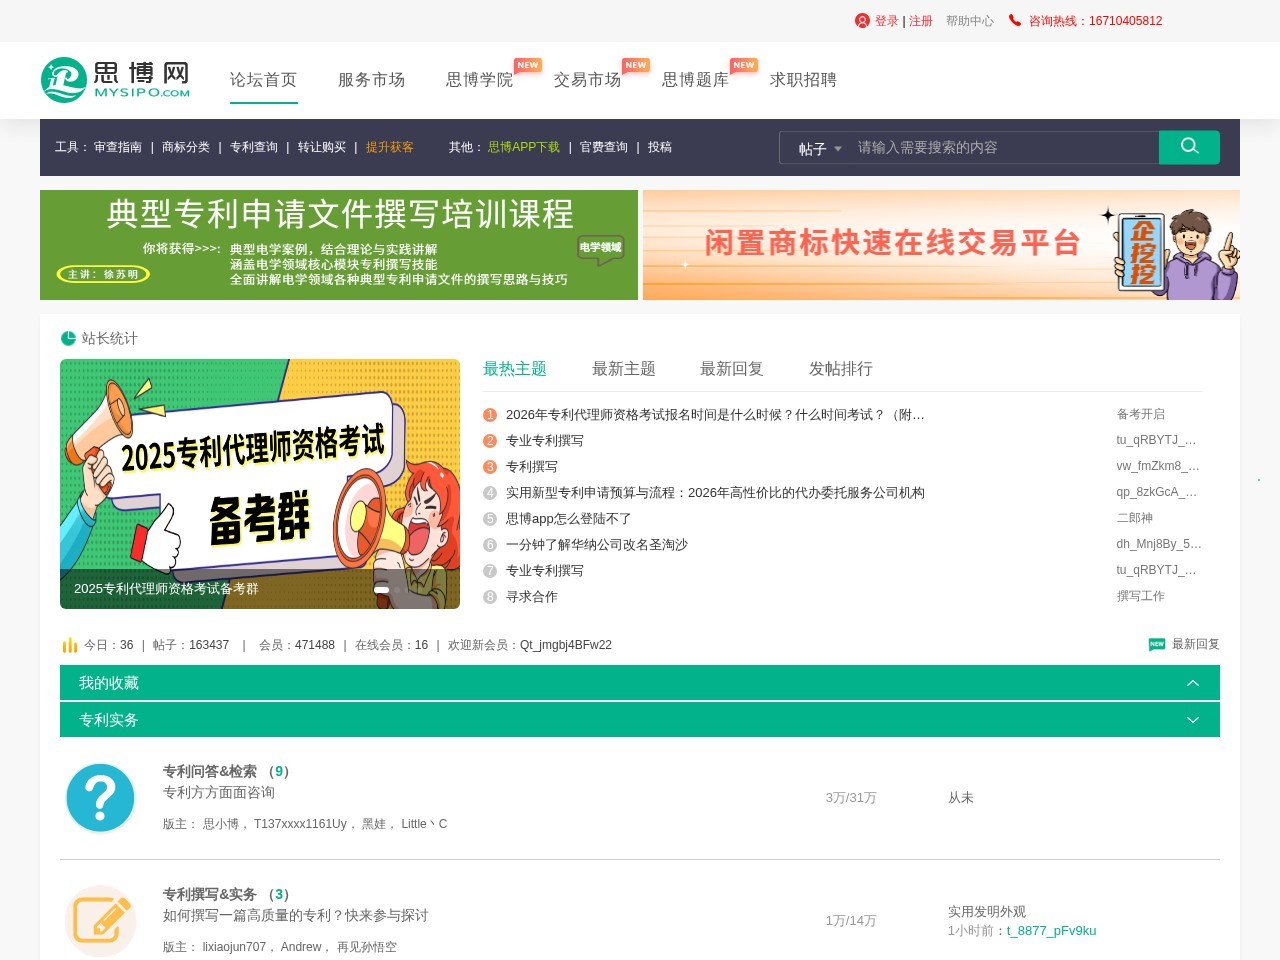Click the NEW badge before 最新回复
The image size is (1280, 960).
tap(1155, 644)
